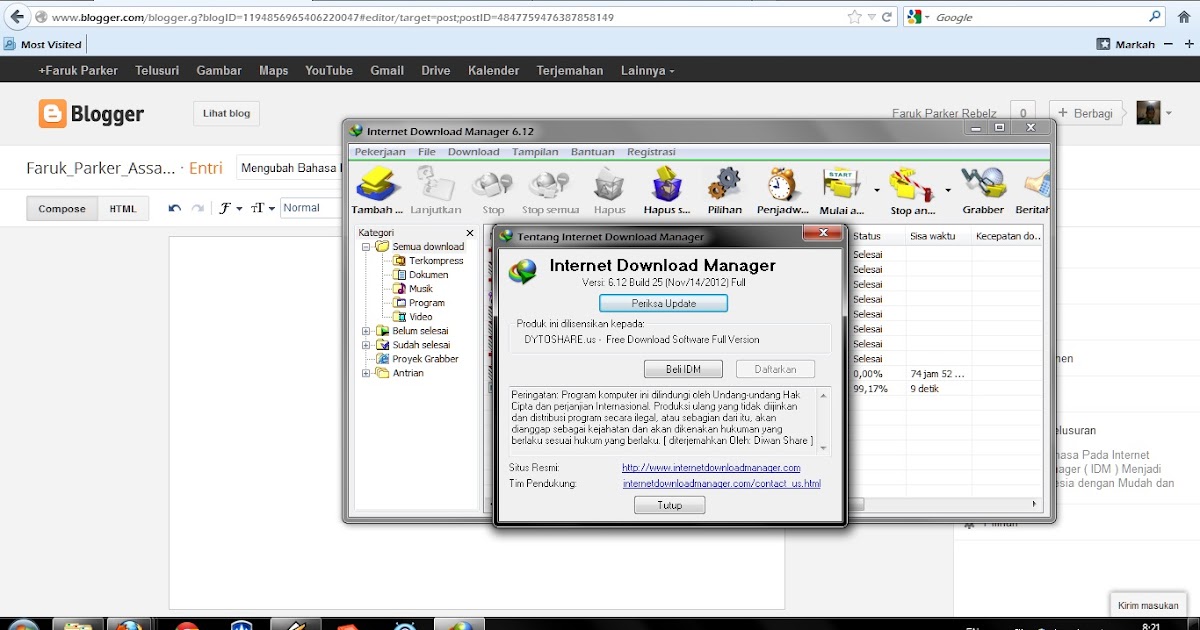The width and height of the screenshot is (1200, 630).
Task: Select the Program category icon
Action: tap(400, 303)
